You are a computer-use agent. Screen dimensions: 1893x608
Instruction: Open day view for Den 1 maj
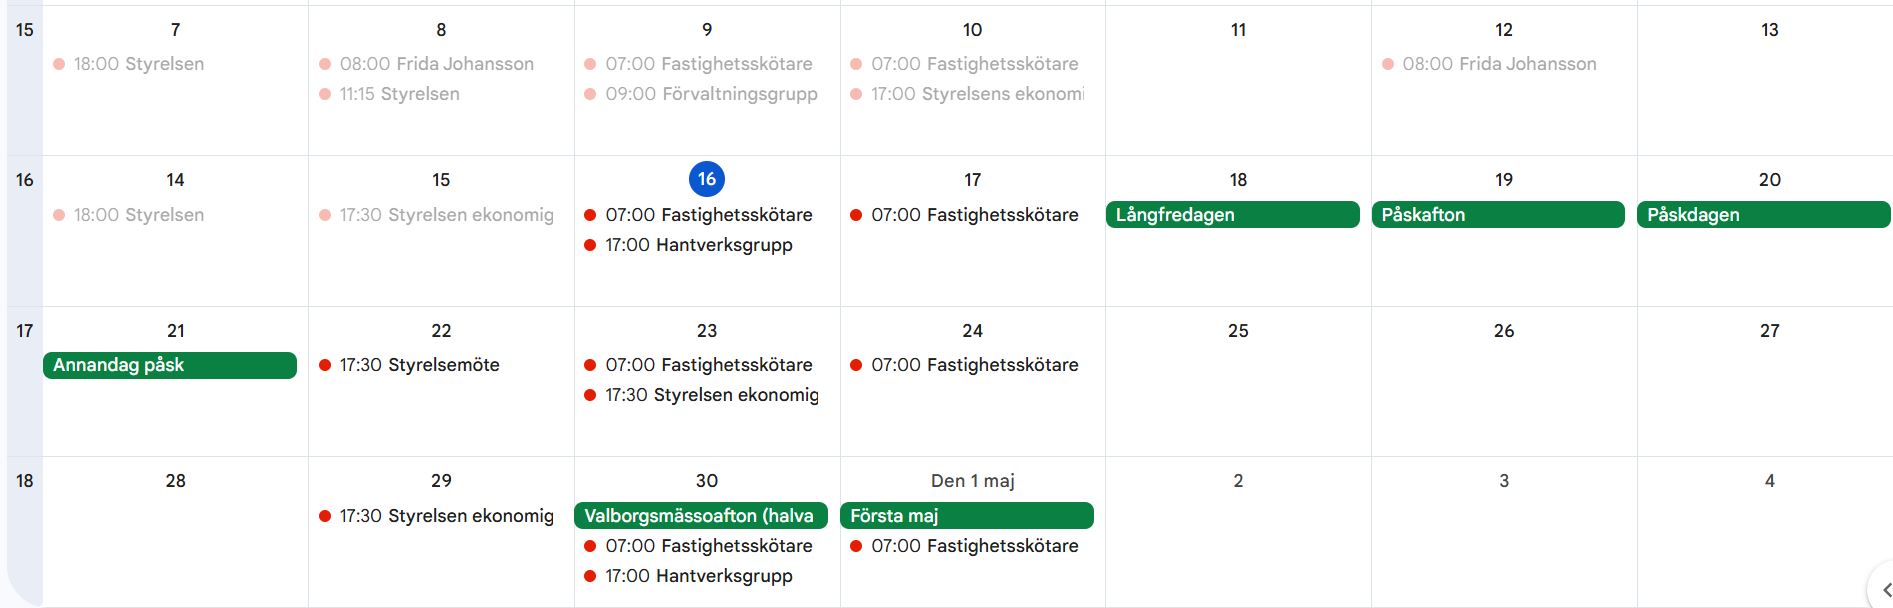tap(973, 481)
